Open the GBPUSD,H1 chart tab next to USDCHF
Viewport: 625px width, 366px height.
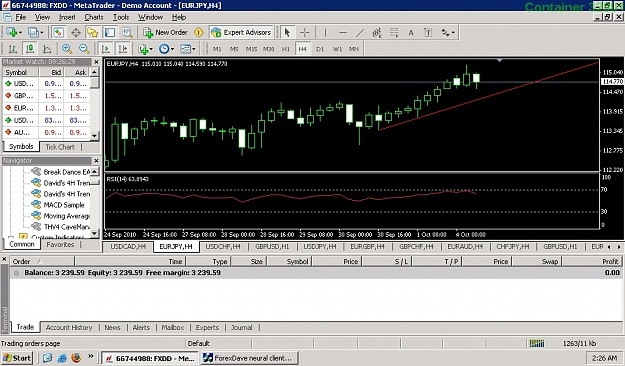tap(272, 247)
